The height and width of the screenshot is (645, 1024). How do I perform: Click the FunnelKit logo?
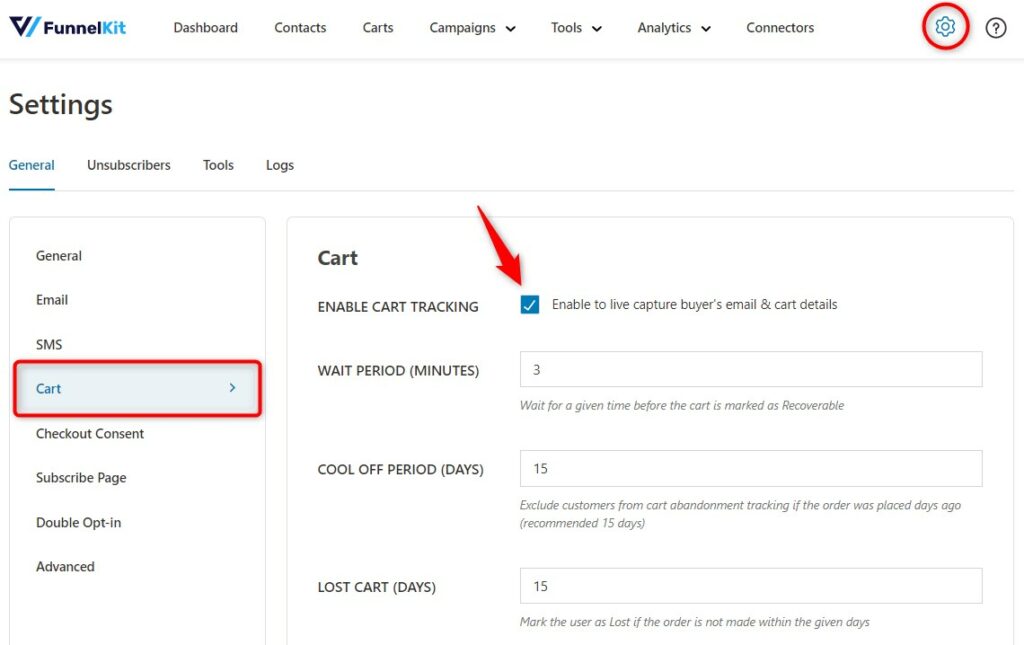coord(67,27)
